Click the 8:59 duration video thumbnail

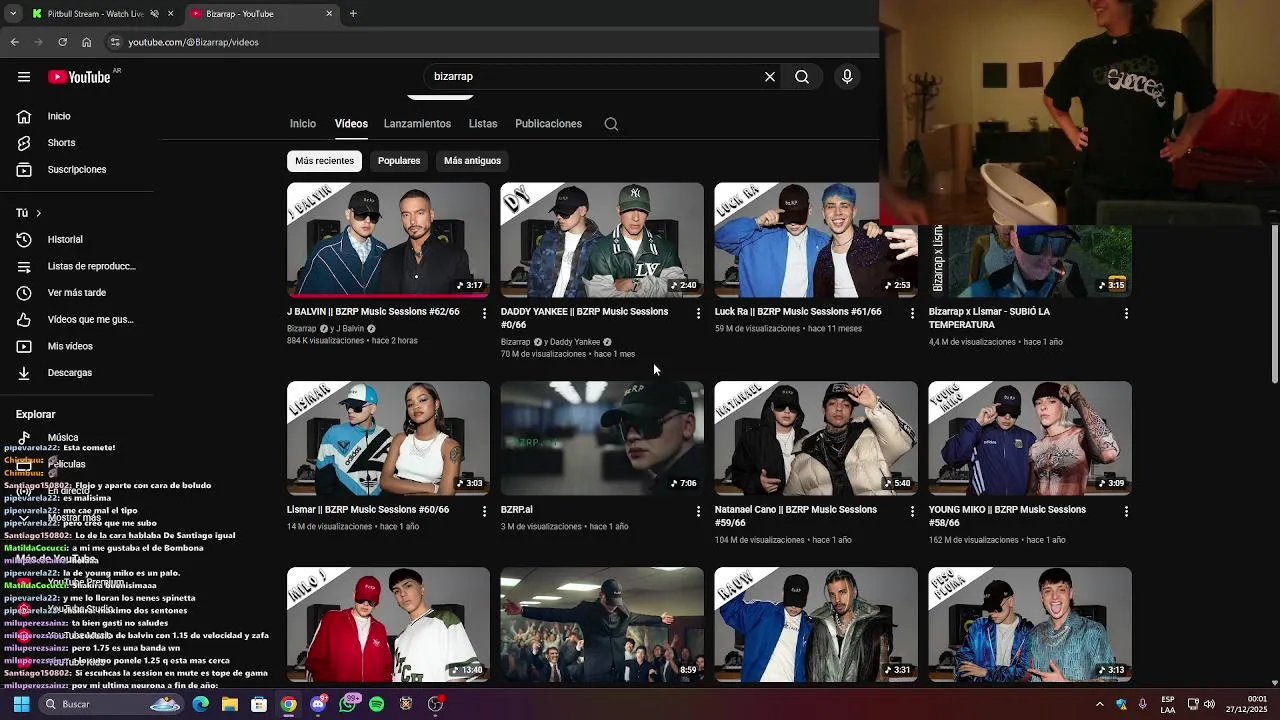pyautogui.click(x=602, y=624)
